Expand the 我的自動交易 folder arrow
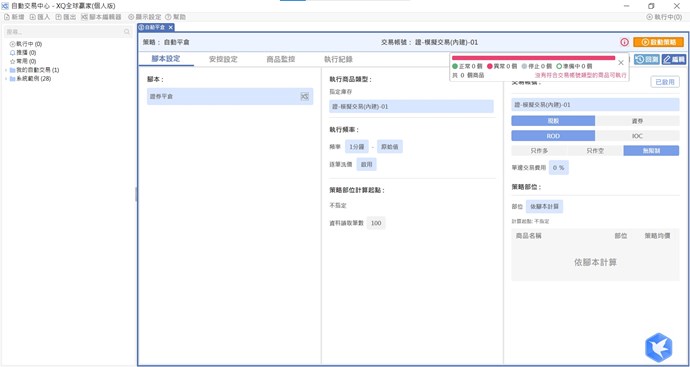 click(6, 70)
